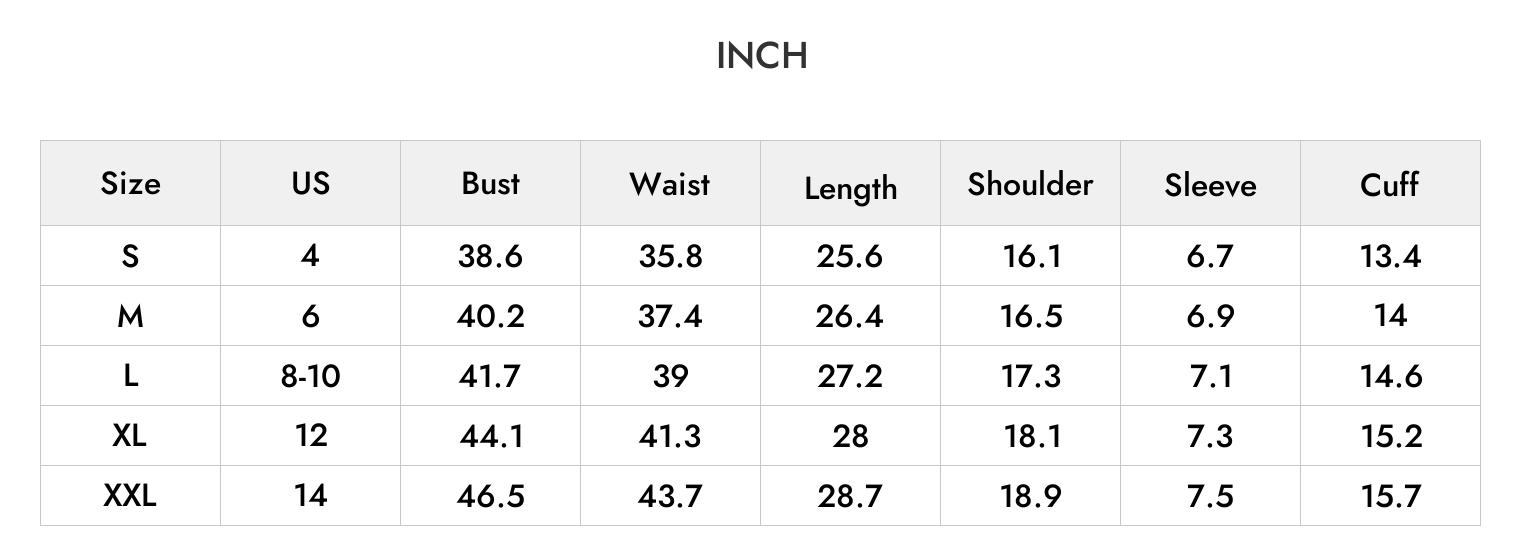Click the US column header
Screen dimensions: 1520x540
tap(310, 183)
